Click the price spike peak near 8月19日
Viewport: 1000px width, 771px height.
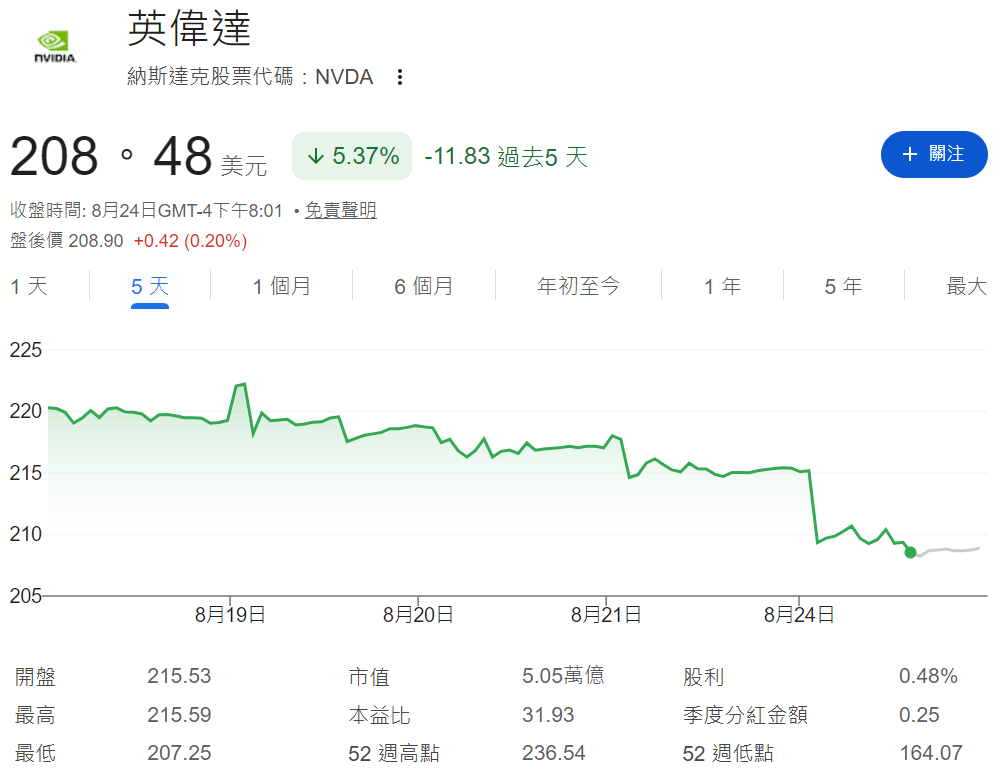pos(241,385)
